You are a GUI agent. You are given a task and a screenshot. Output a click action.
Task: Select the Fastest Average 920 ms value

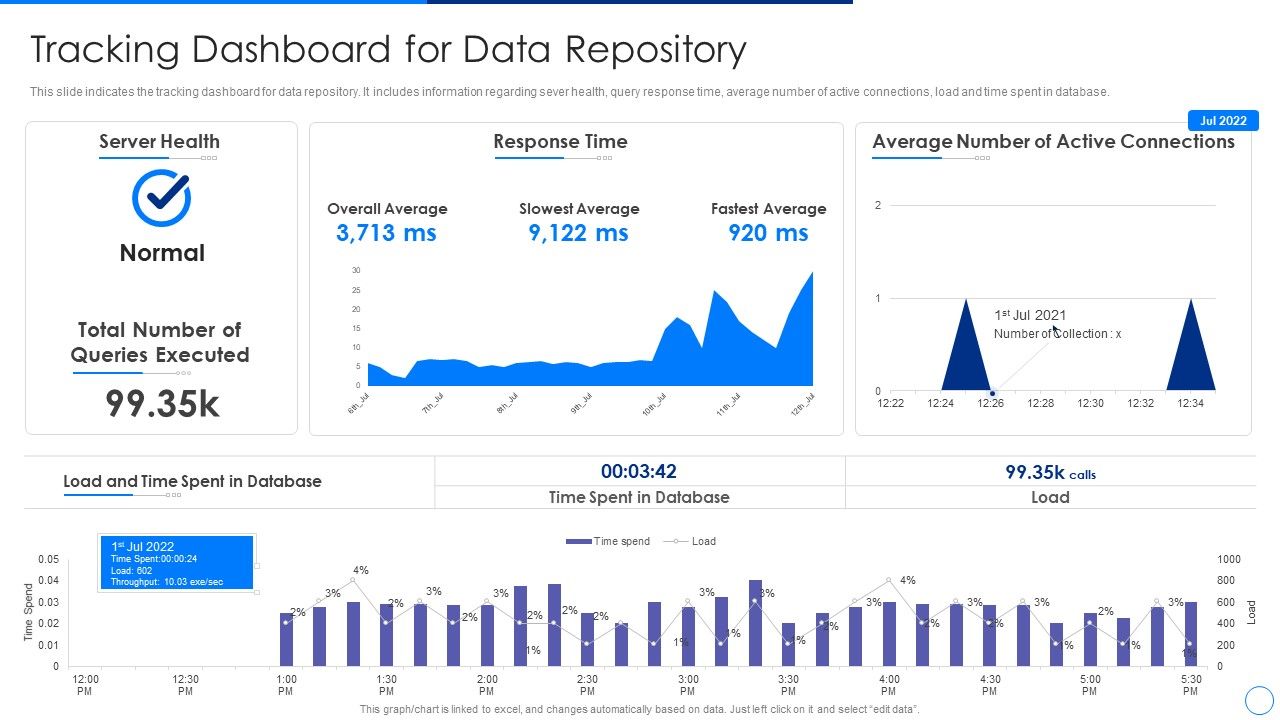(x=768, y=233)
